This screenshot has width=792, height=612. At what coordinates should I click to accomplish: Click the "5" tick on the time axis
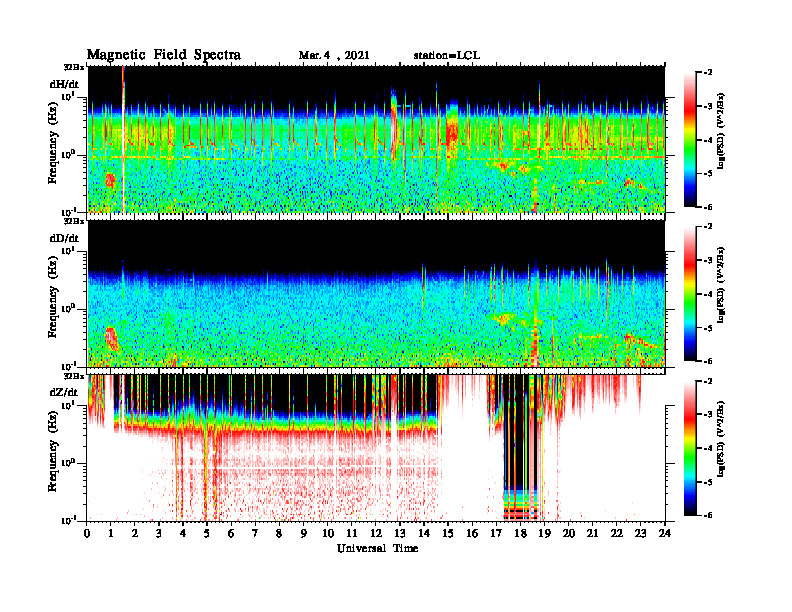pos(207,534)
